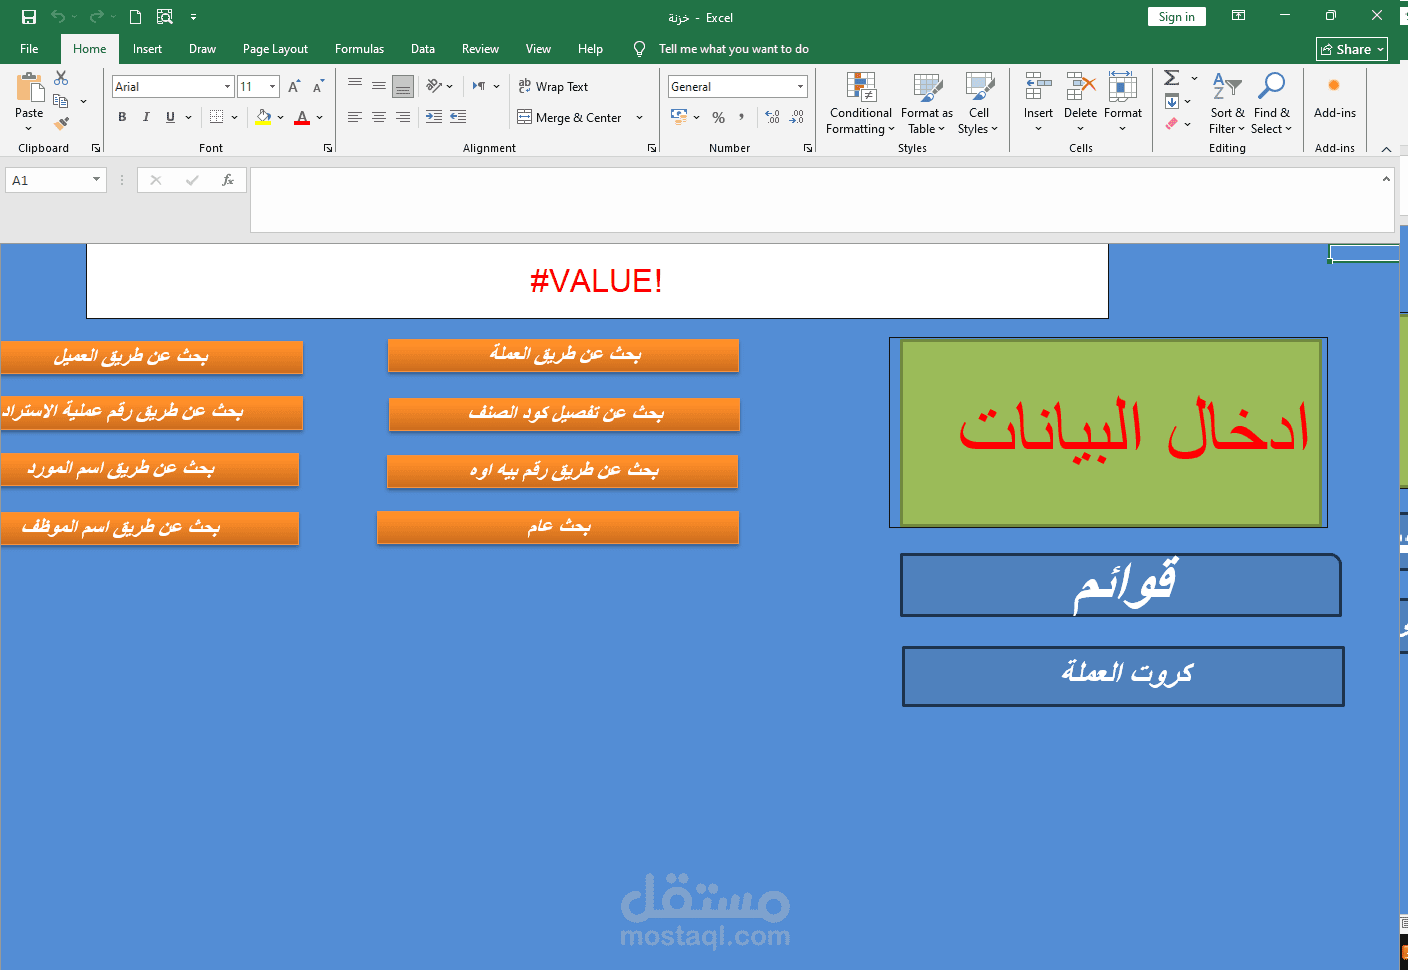Open Cell Styles gallery
This screenshot has height=970, width=1412.
point(978,104)
